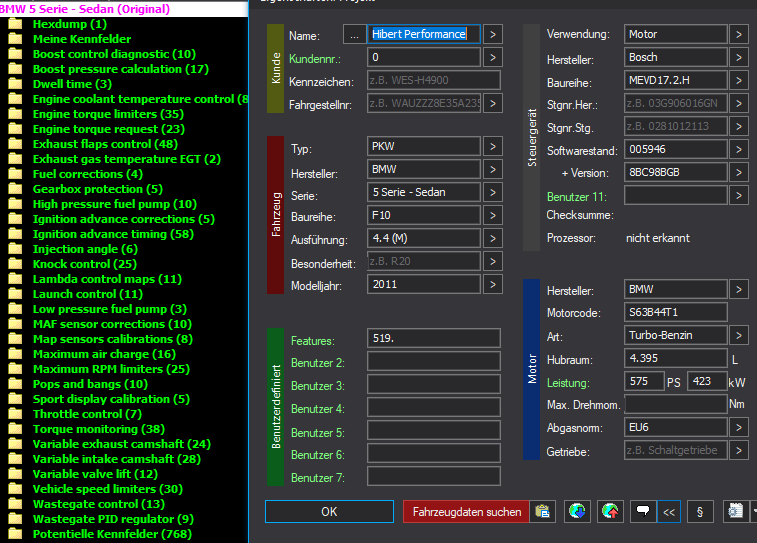
Task: Click the folder icon beside Injection angle (6)
Action: [x=15, y=249]
